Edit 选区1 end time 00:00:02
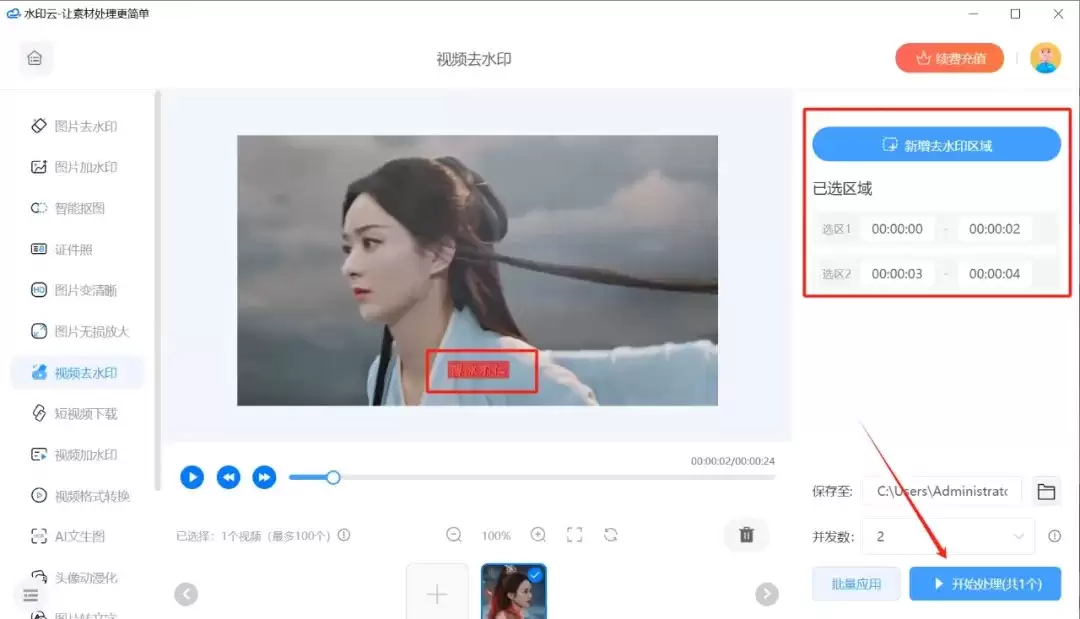 point(994,229)
